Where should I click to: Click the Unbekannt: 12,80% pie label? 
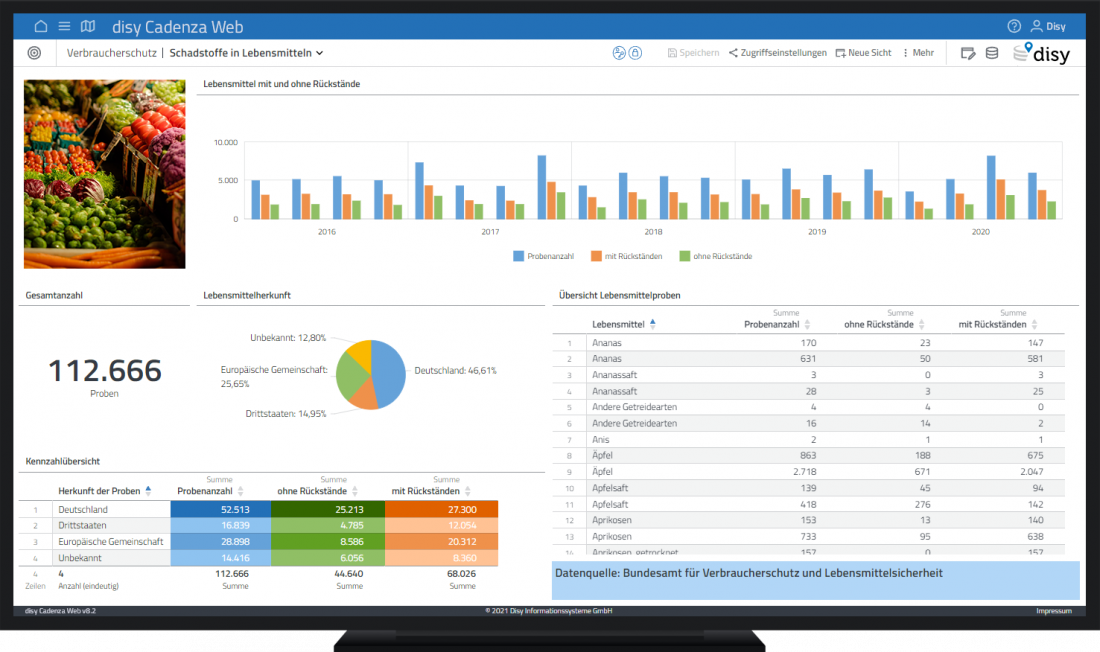click(x=288, y=338)
